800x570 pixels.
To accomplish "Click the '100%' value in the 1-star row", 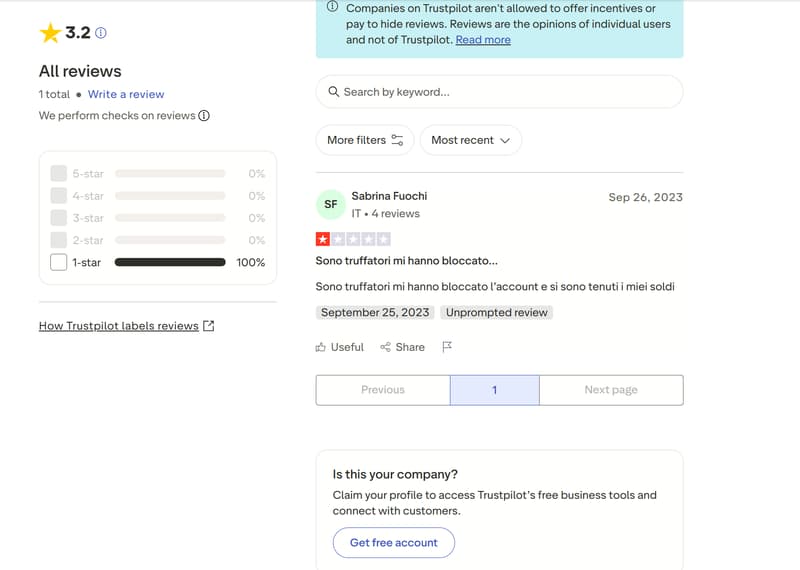I will [251, 262].
